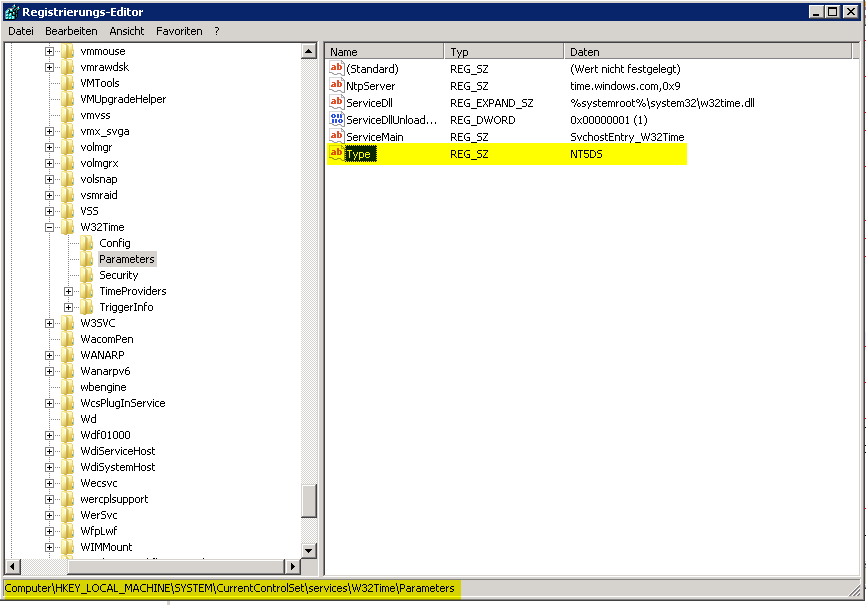This screenshot has width=866, height=605.
Task: Open the Ansicht menu
Action: (x=127, y=31)
